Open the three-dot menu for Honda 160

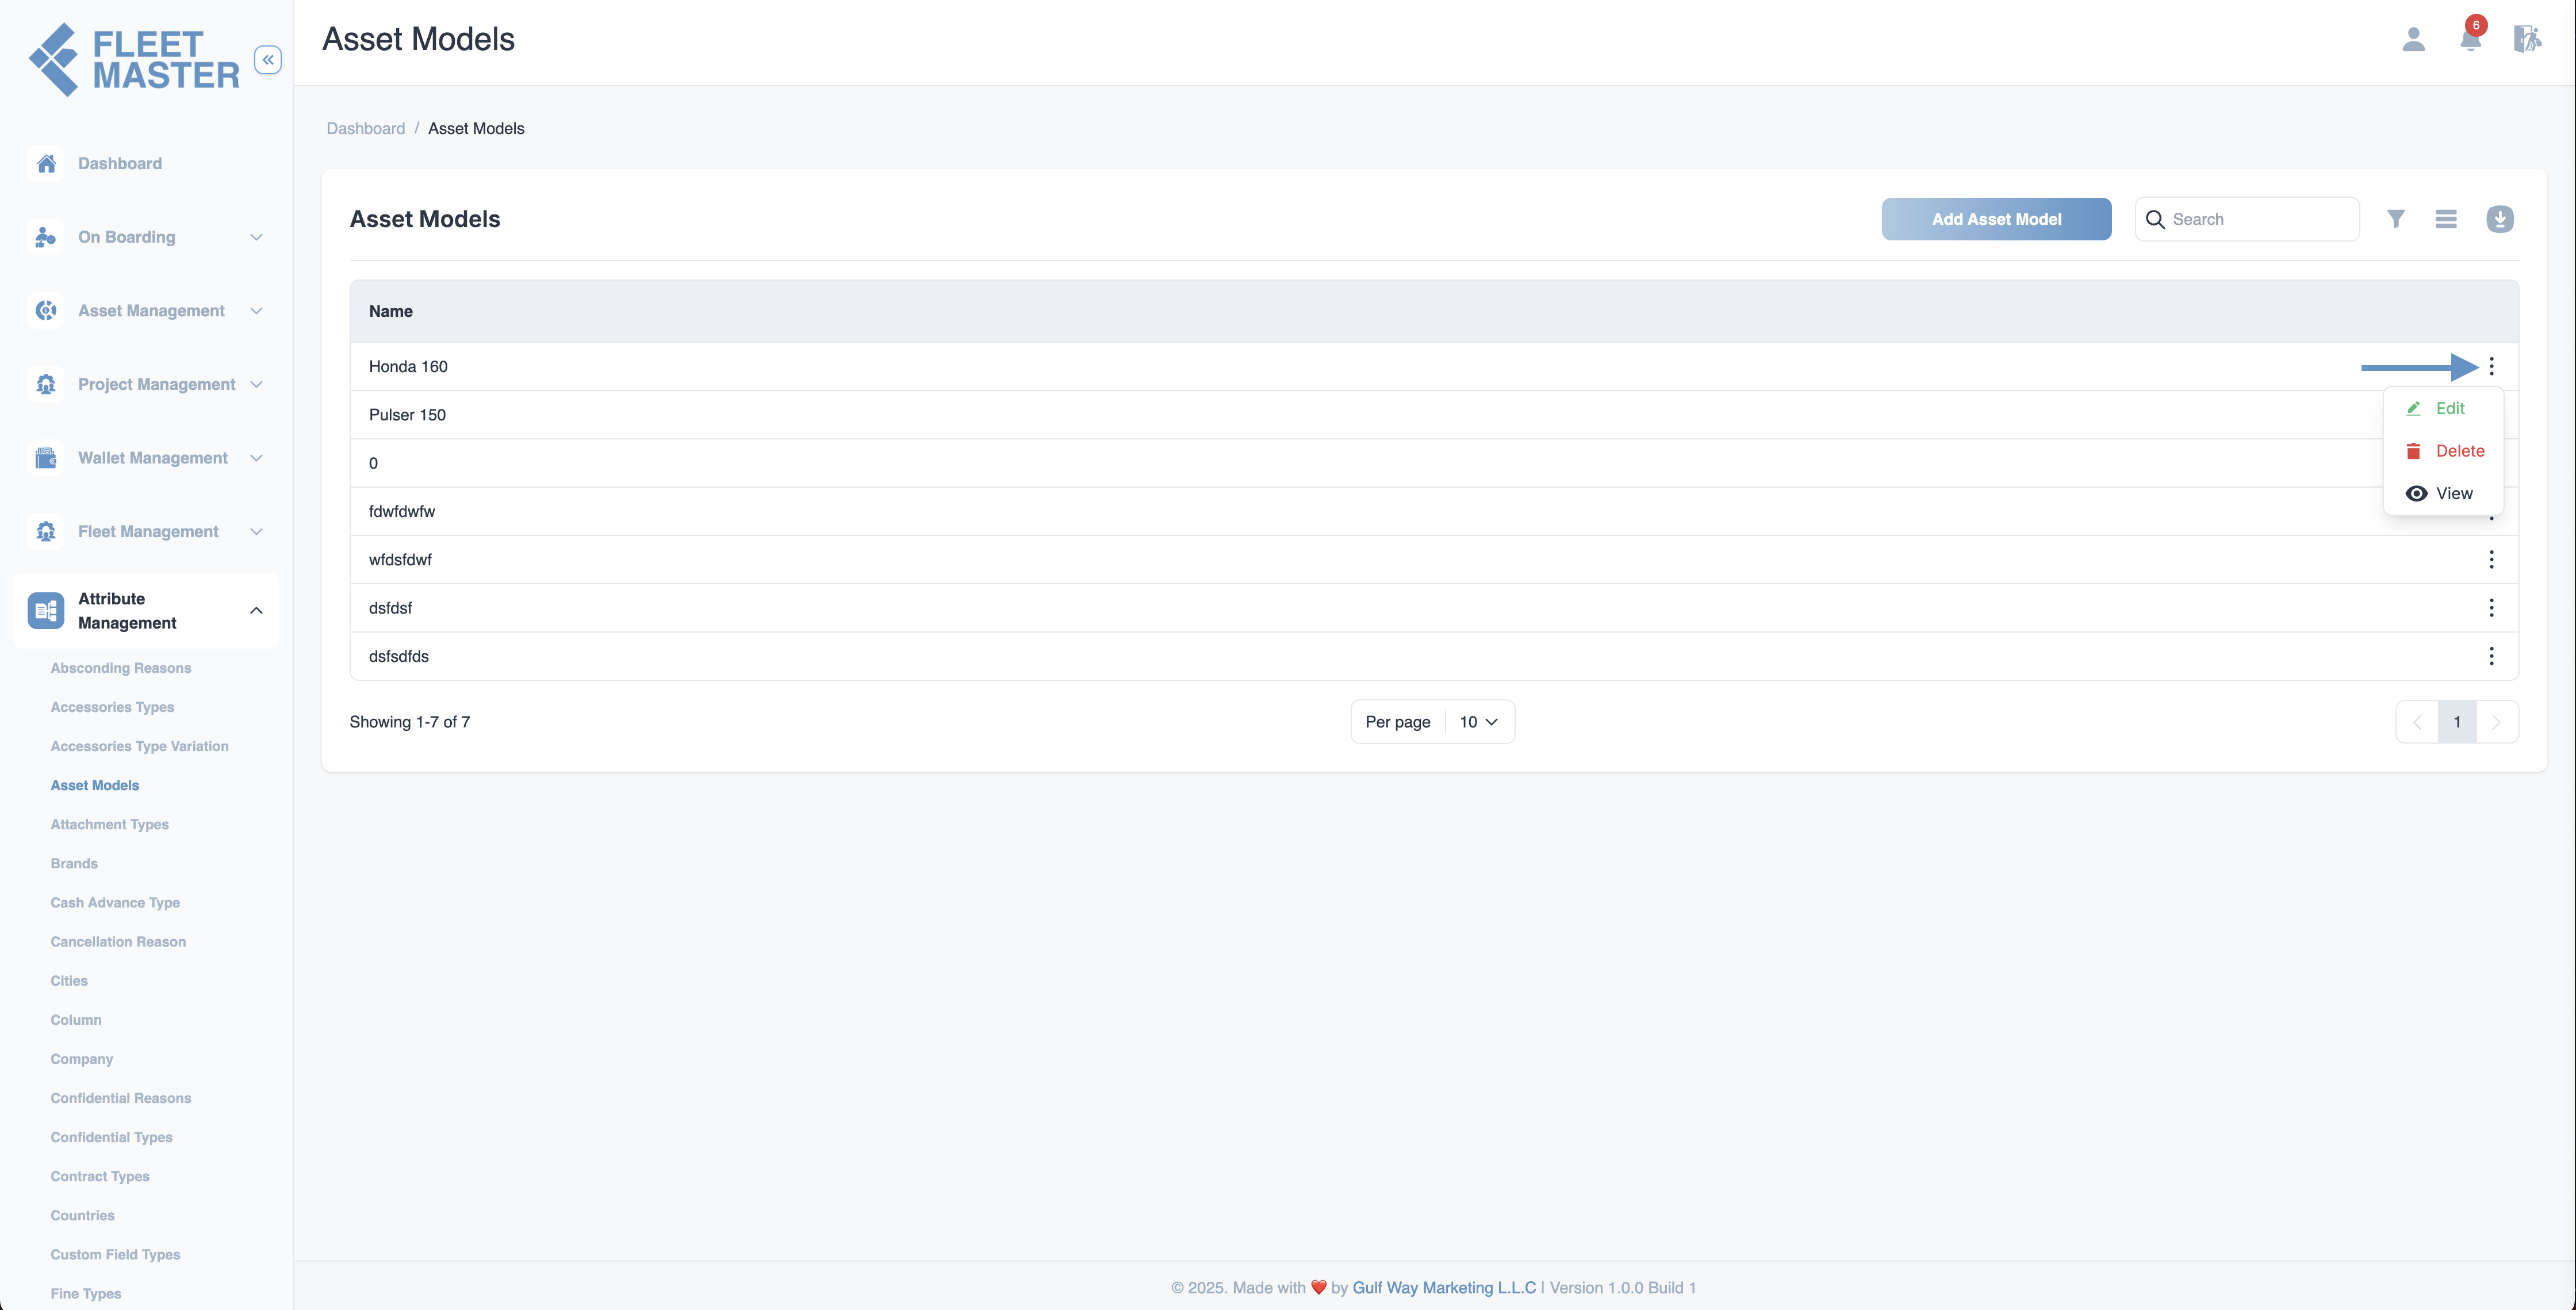[x=2491, y=366]
